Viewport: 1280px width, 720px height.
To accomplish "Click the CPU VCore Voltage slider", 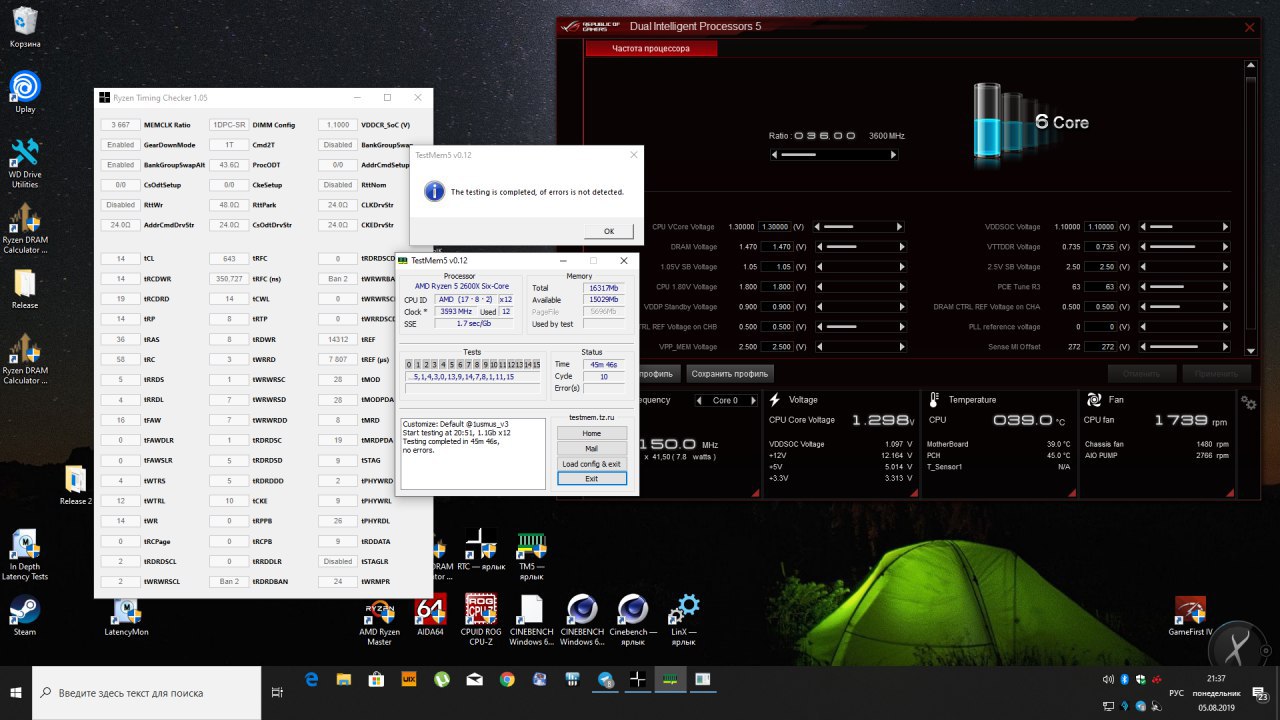I will click(x=858, y=227).
